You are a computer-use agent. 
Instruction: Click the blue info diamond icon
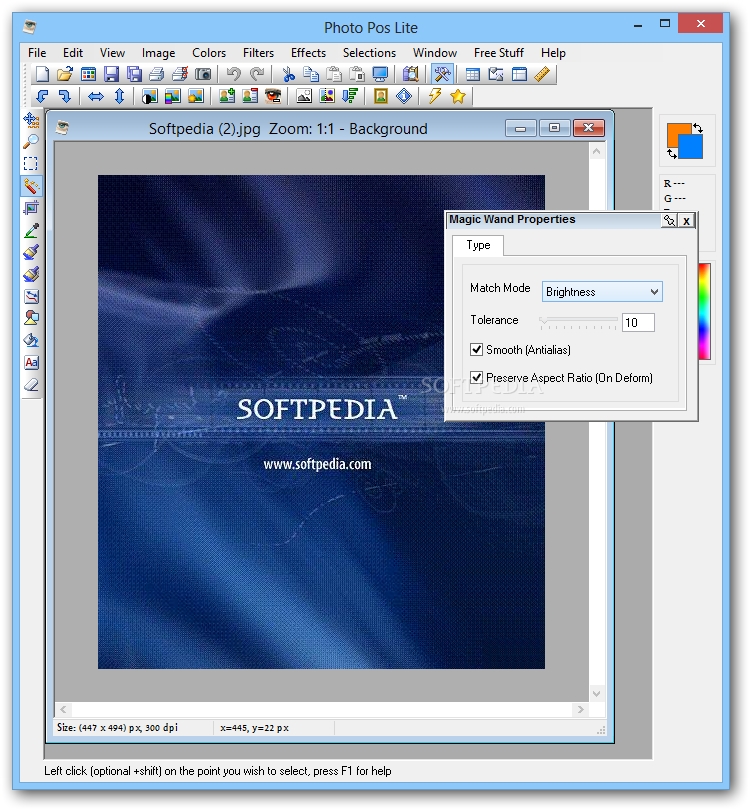coord(404,96)
